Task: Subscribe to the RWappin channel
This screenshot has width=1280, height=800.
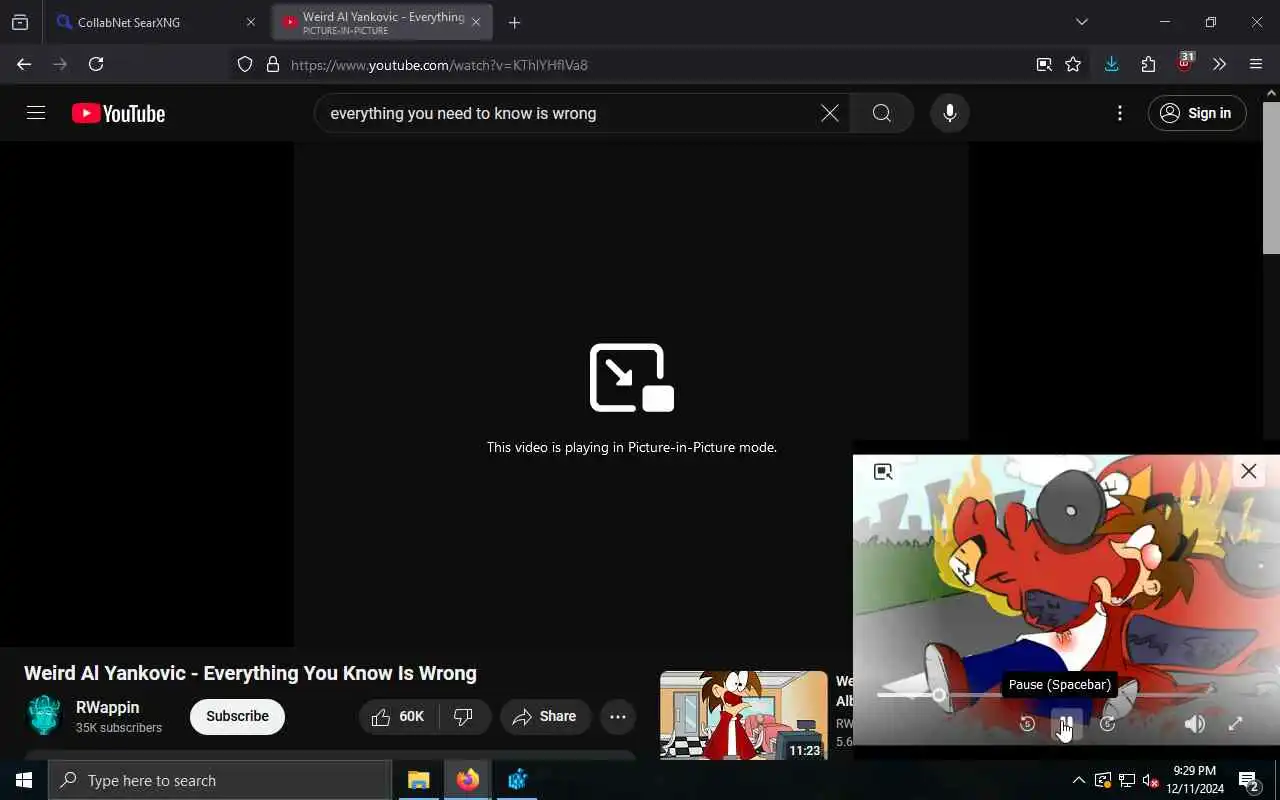Action: pyautogui.click(x=237, y=716)
